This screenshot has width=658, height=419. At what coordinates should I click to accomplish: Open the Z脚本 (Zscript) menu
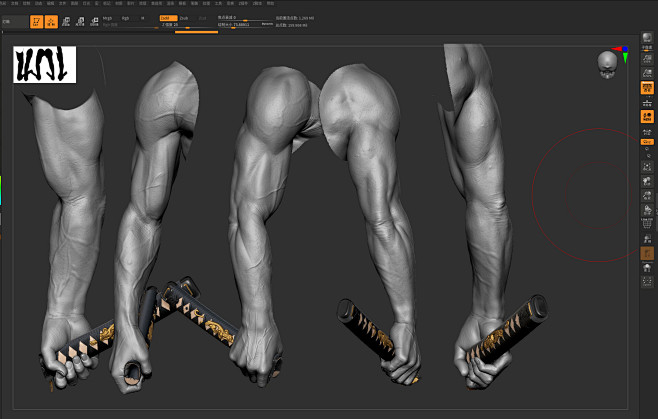pos(258,3)
